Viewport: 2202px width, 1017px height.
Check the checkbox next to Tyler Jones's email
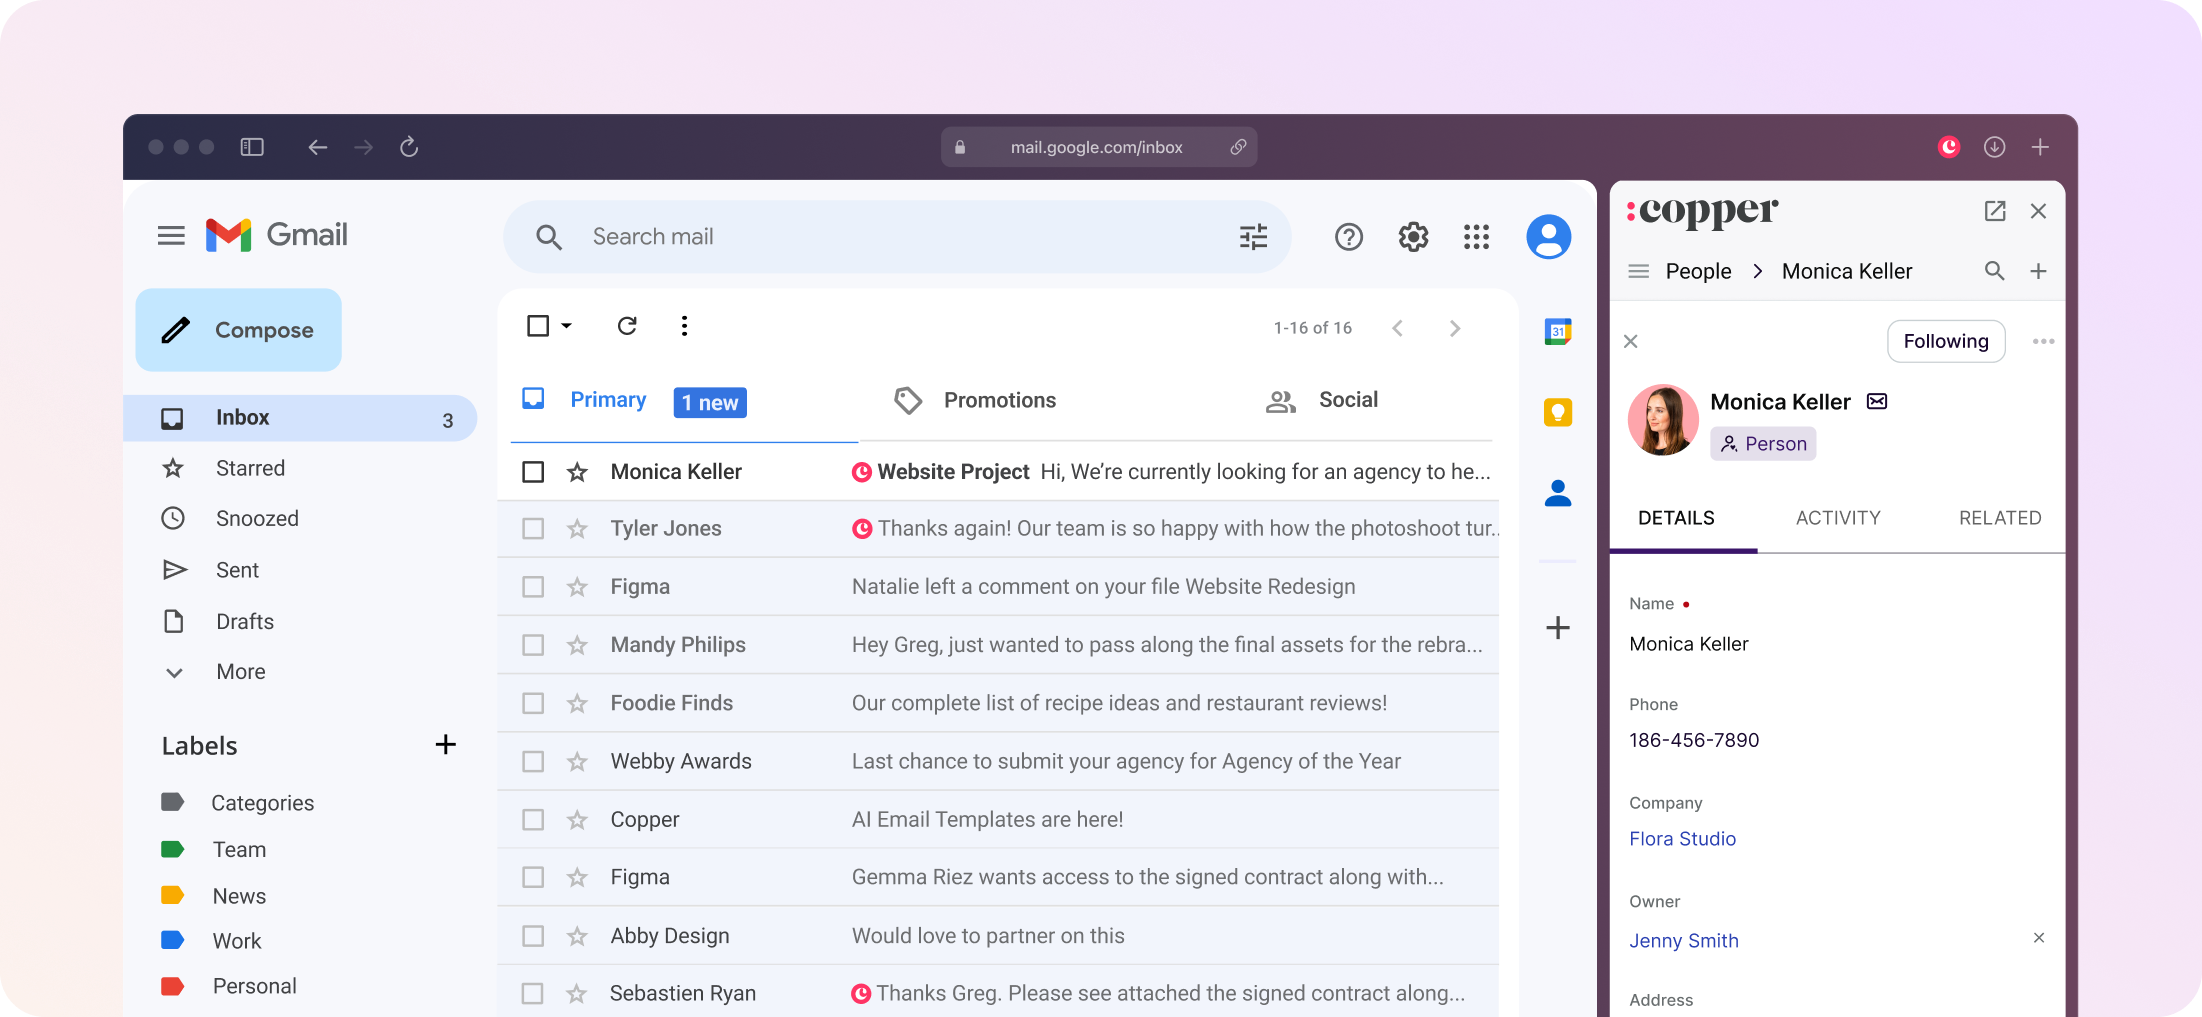[532, 528]
